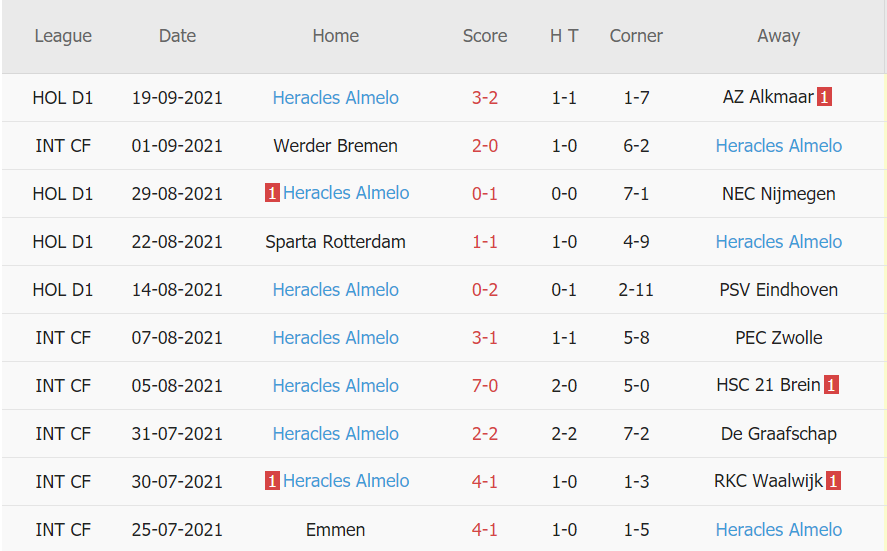The width and height of the screenshot is (887, 551).
Task: Click the 7-0 score against HSC 21 Brein
Action: [485, 386]
